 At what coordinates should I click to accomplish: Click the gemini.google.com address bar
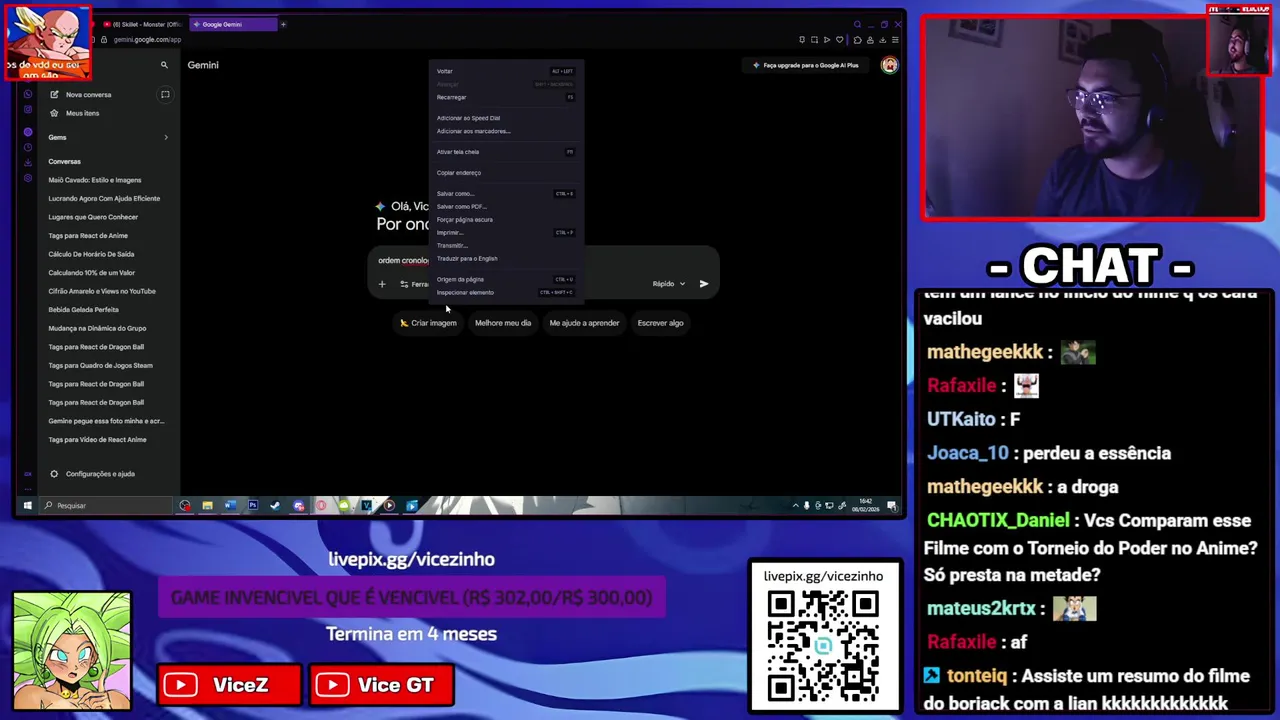(x=147, y=40)
